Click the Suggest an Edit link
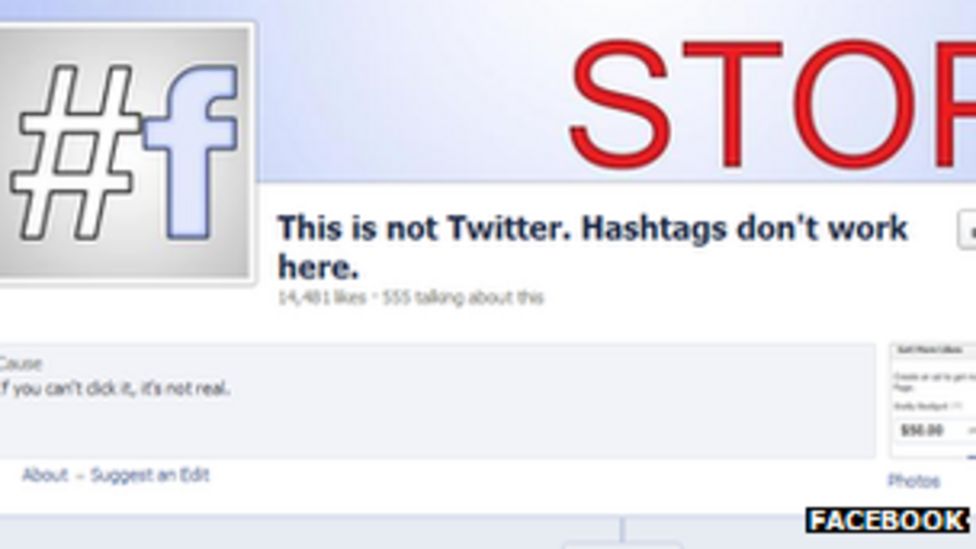Image resolution: width=976 pixels, height=549 pixels. pos(150,476)
